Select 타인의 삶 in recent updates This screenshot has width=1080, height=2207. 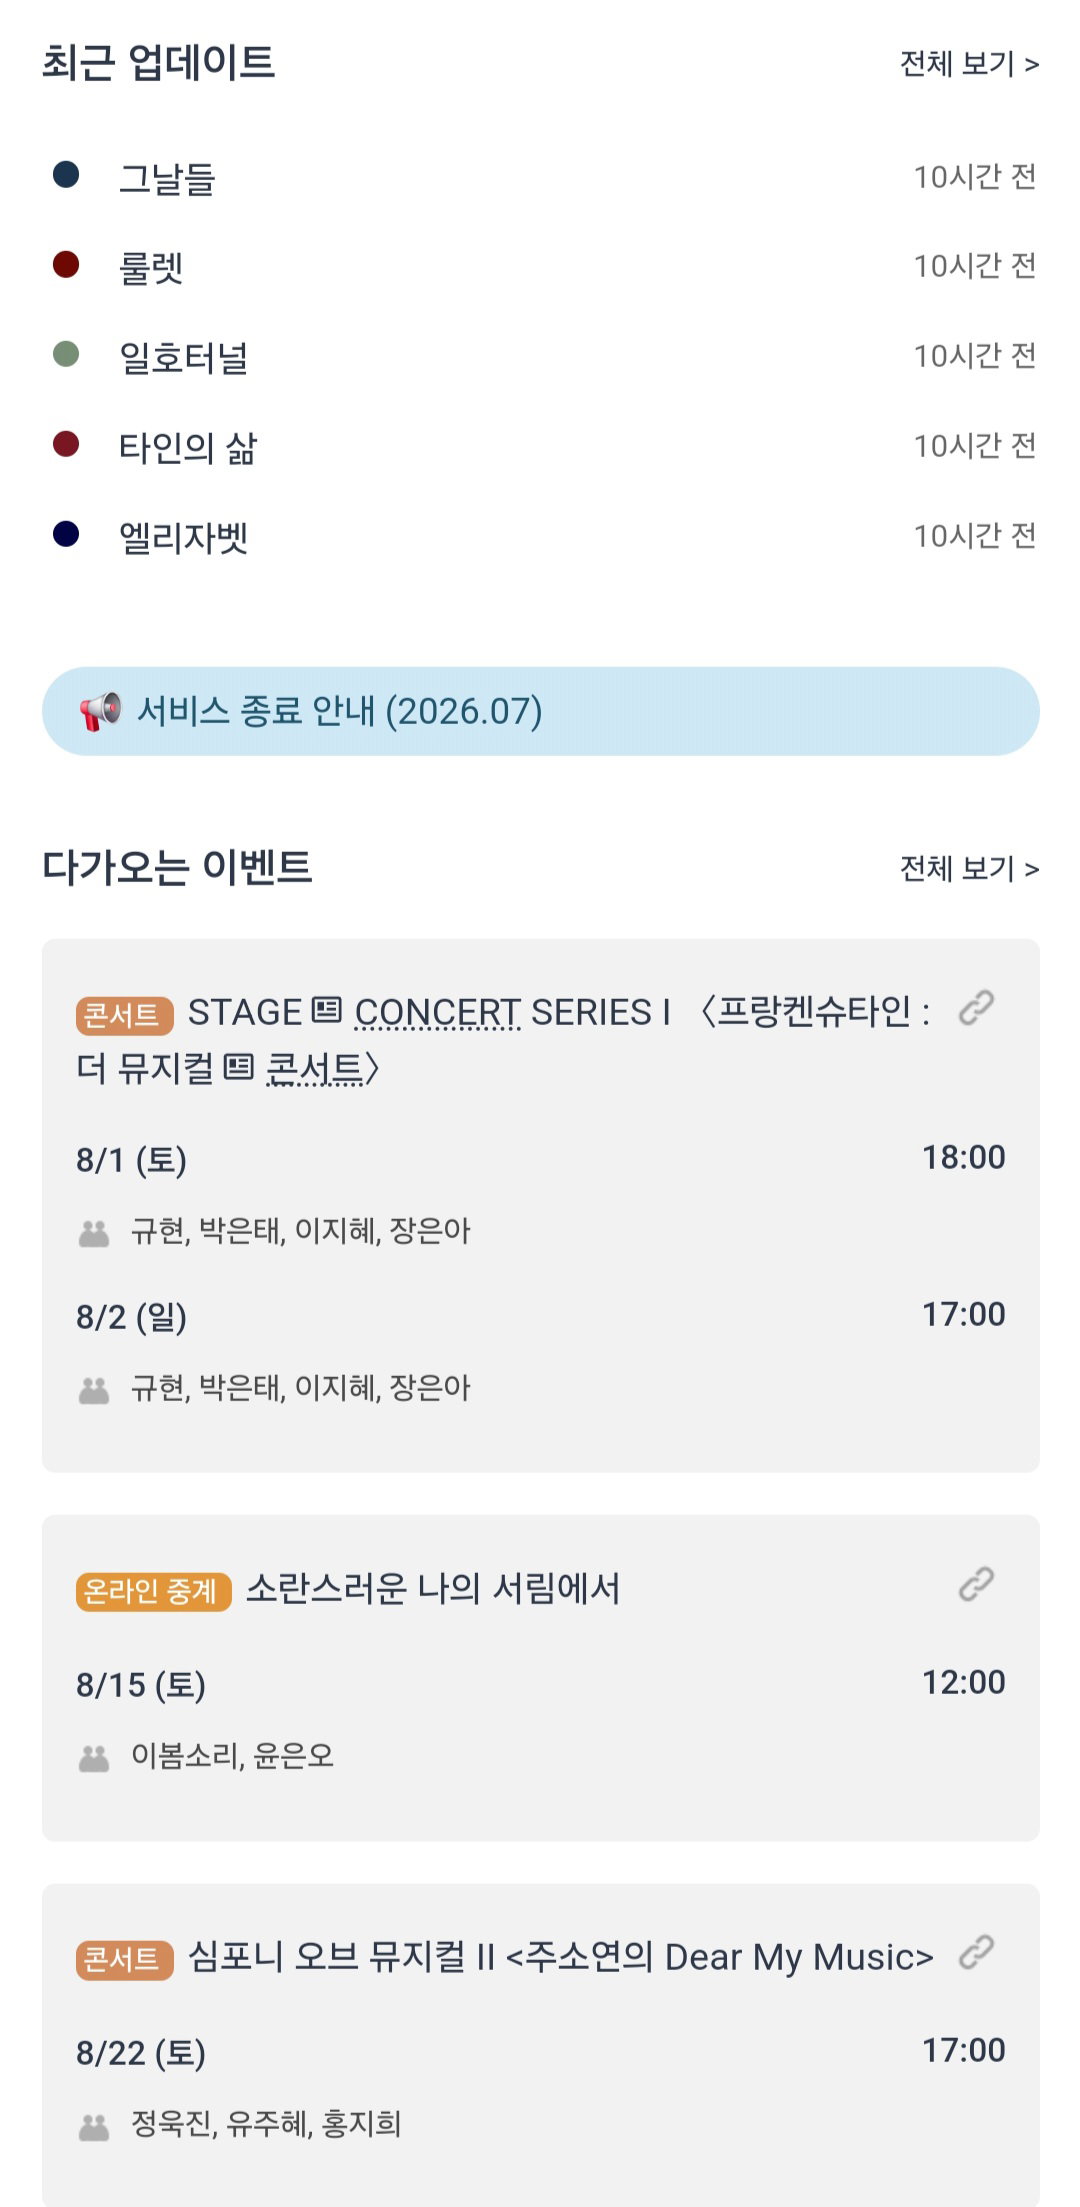coord(540,447)
